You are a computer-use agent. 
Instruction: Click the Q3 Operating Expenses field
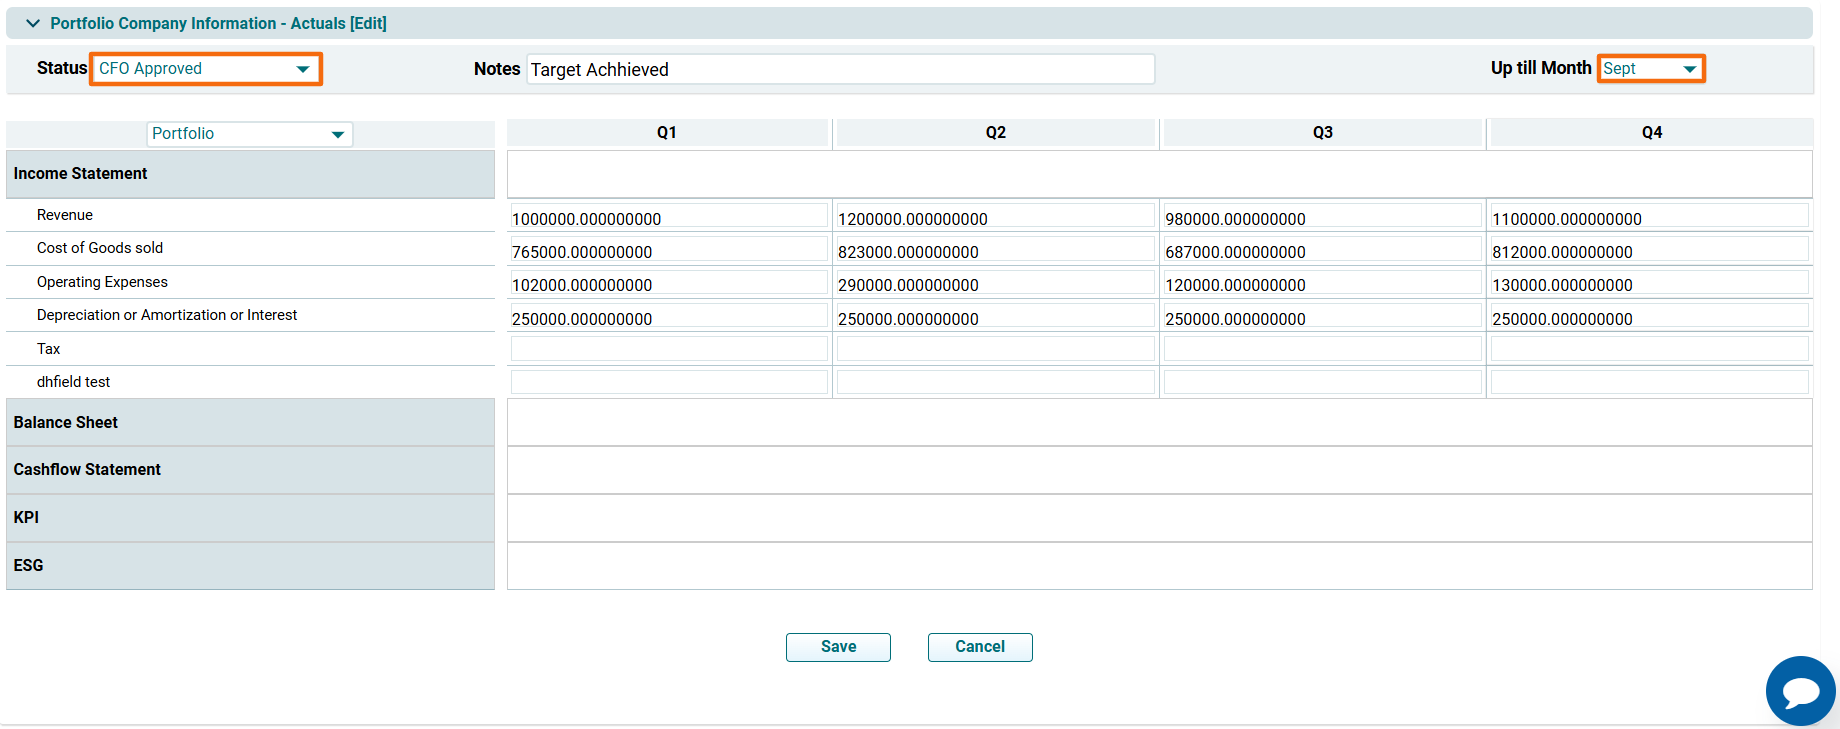(1322, 283)
